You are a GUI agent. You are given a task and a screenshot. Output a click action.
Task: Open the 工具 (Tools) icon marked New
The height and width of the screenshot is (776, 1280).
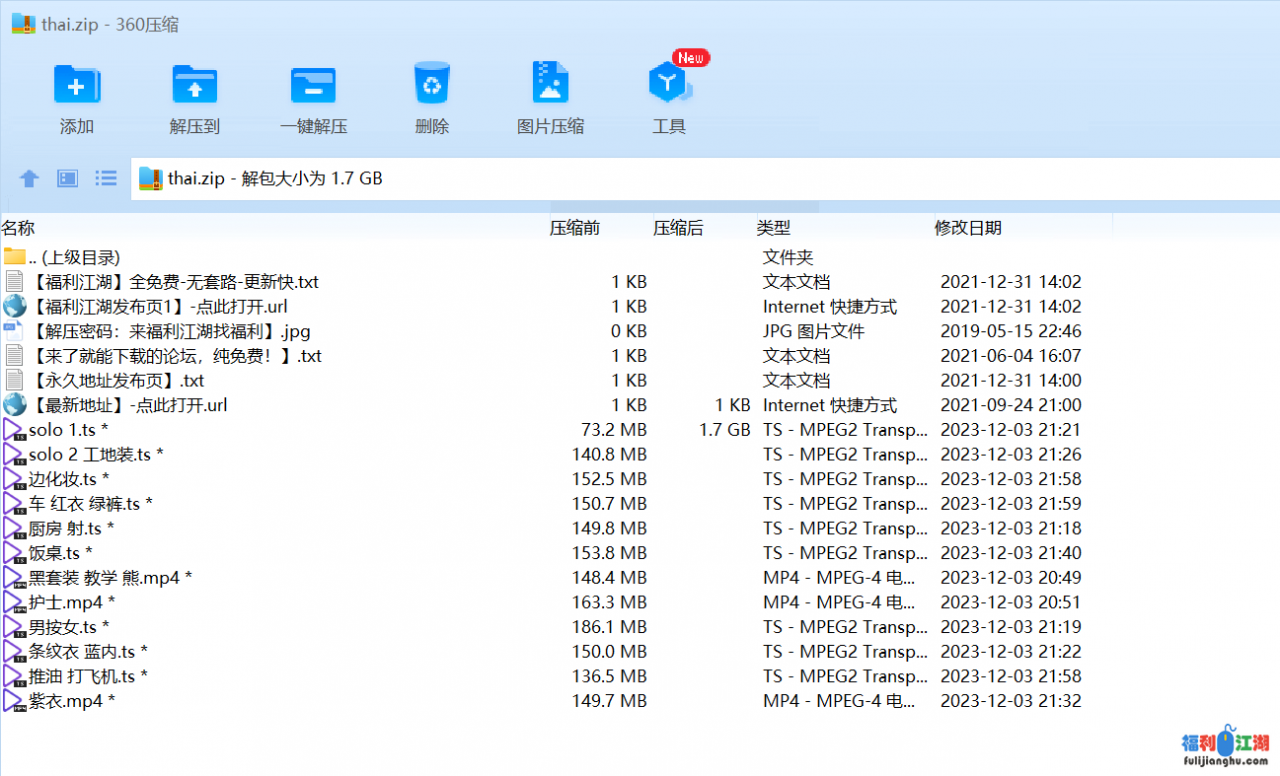click(x=668, y=87)
